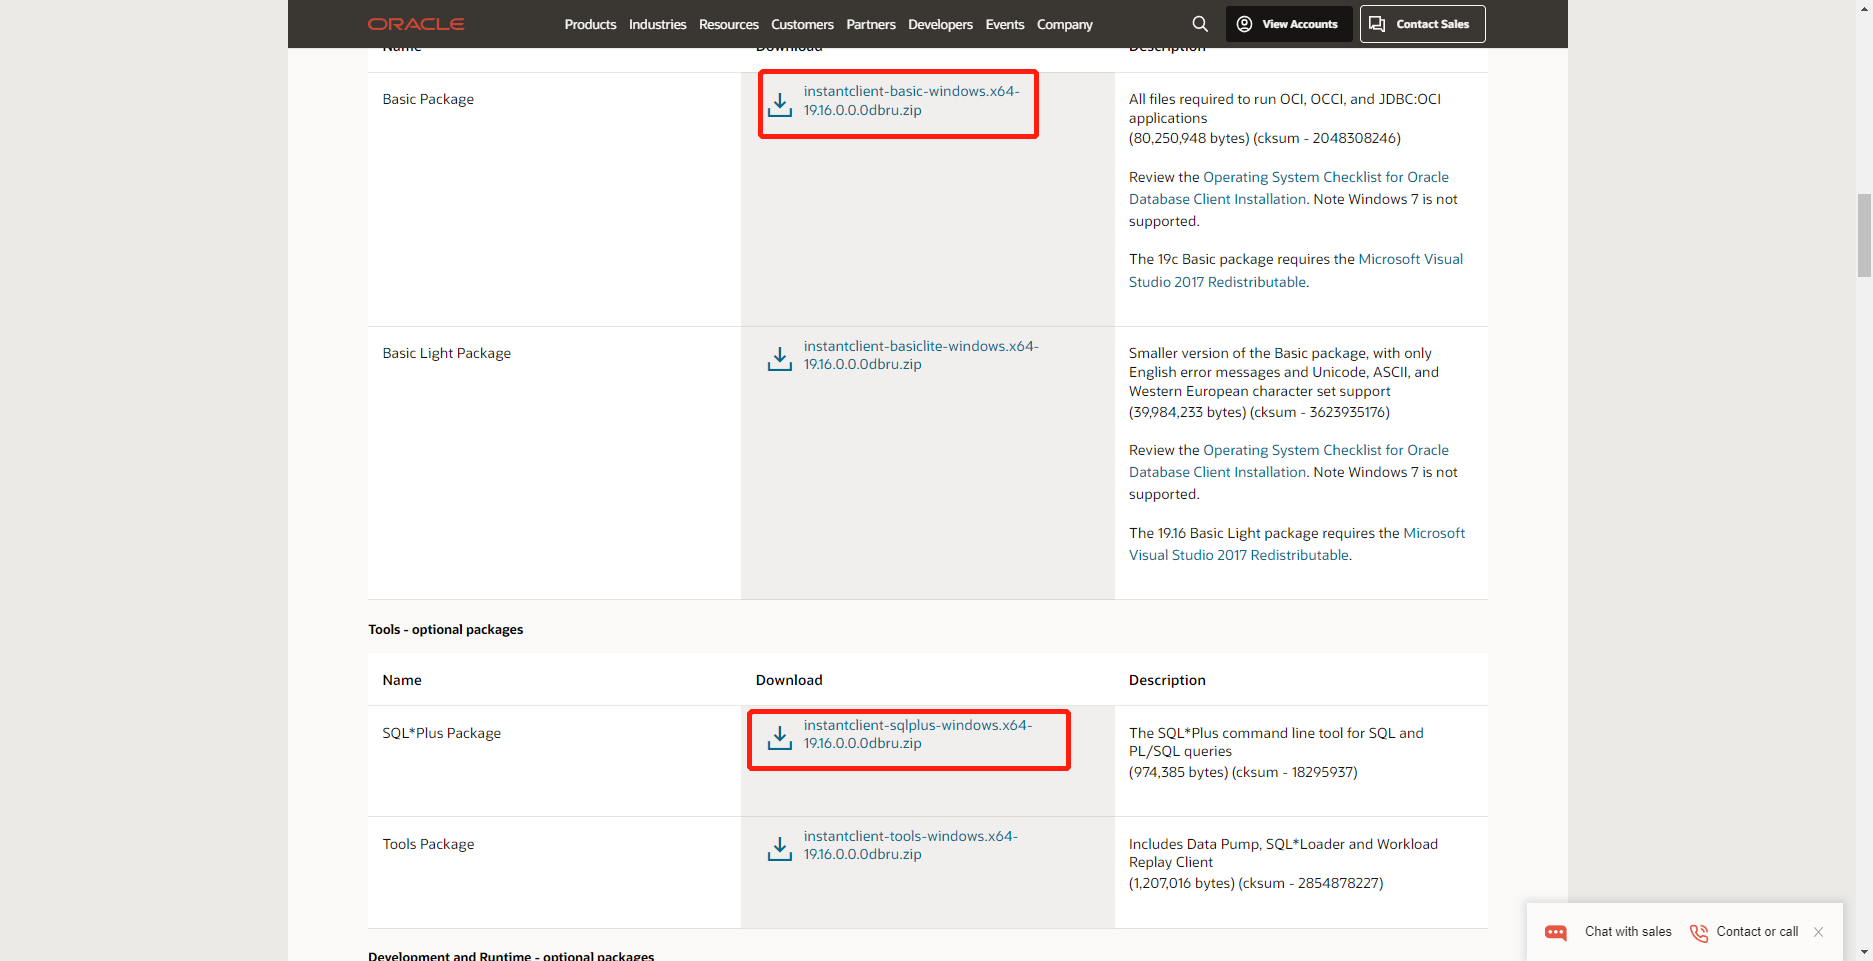This screenshot has height=961, width=1873.
Task: Click the download icon for Basic Light Package
Action: [780, 357]
